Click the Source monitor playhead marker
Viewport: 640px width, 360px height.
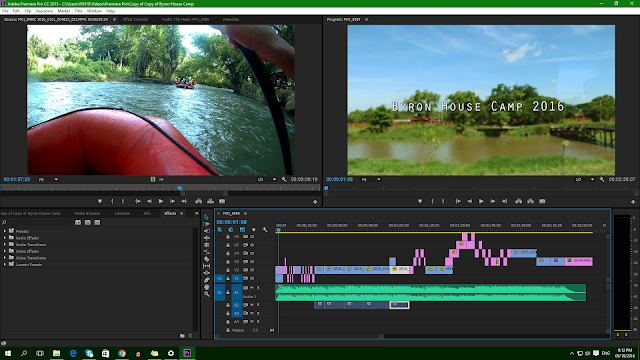point(180,188)
